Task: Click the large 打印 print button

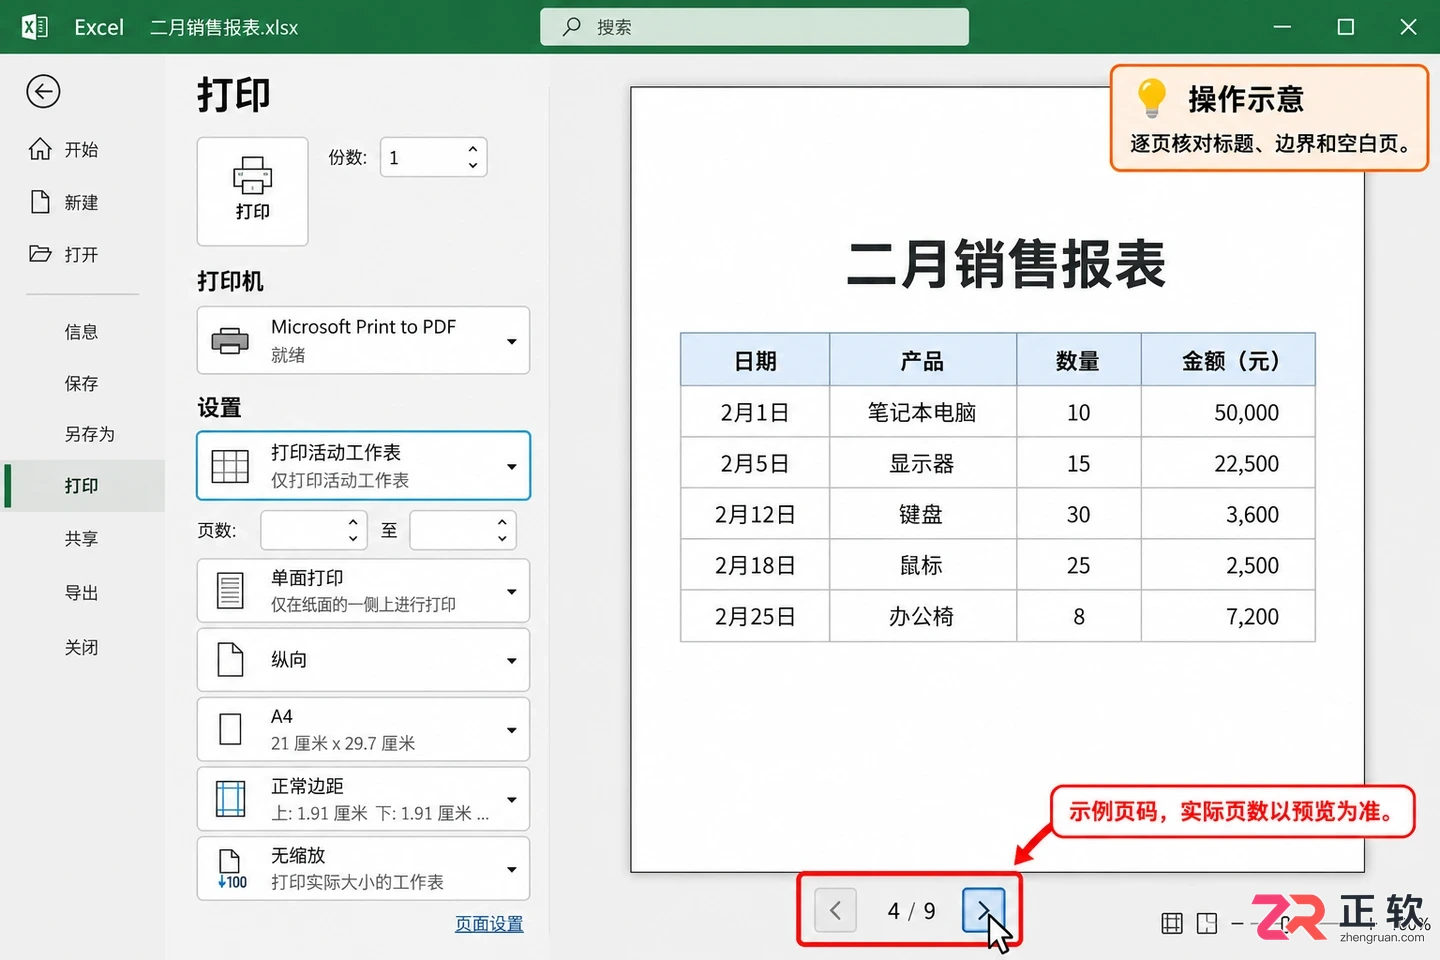Action: click(x=253, y=191)
